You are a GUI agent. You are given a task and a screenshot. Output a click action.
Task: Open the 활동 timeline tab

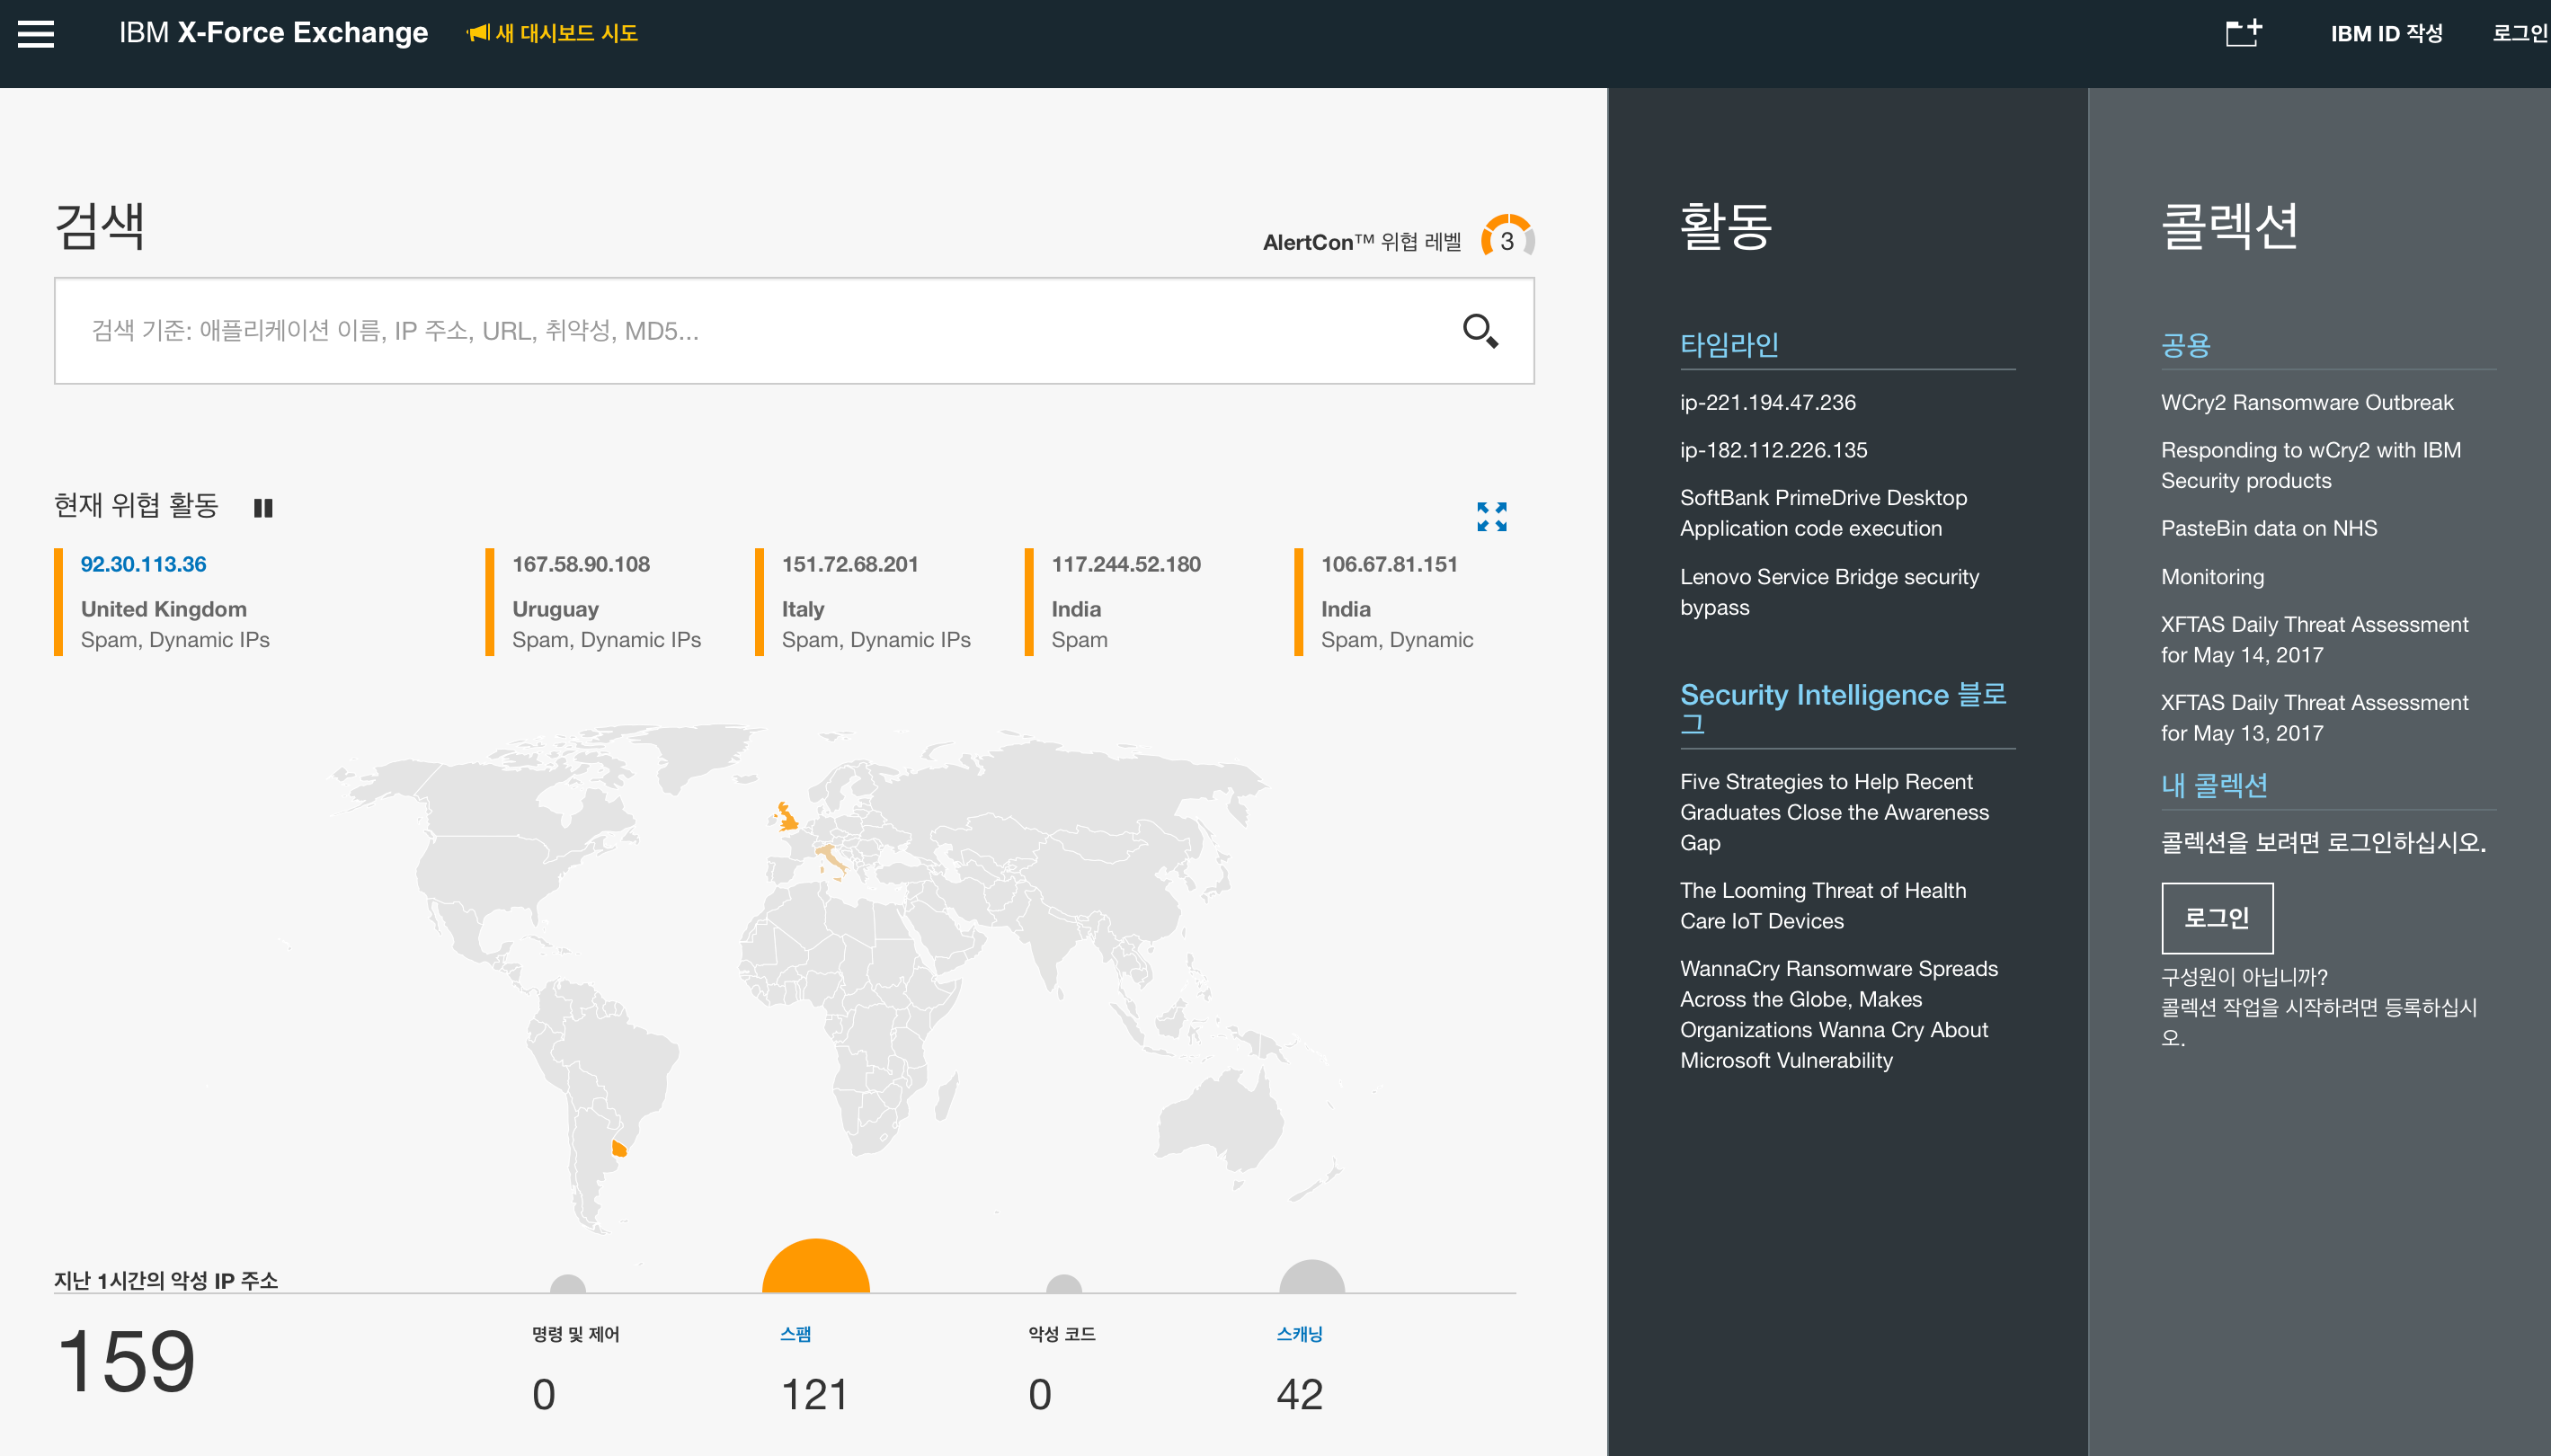(1729, 343)
